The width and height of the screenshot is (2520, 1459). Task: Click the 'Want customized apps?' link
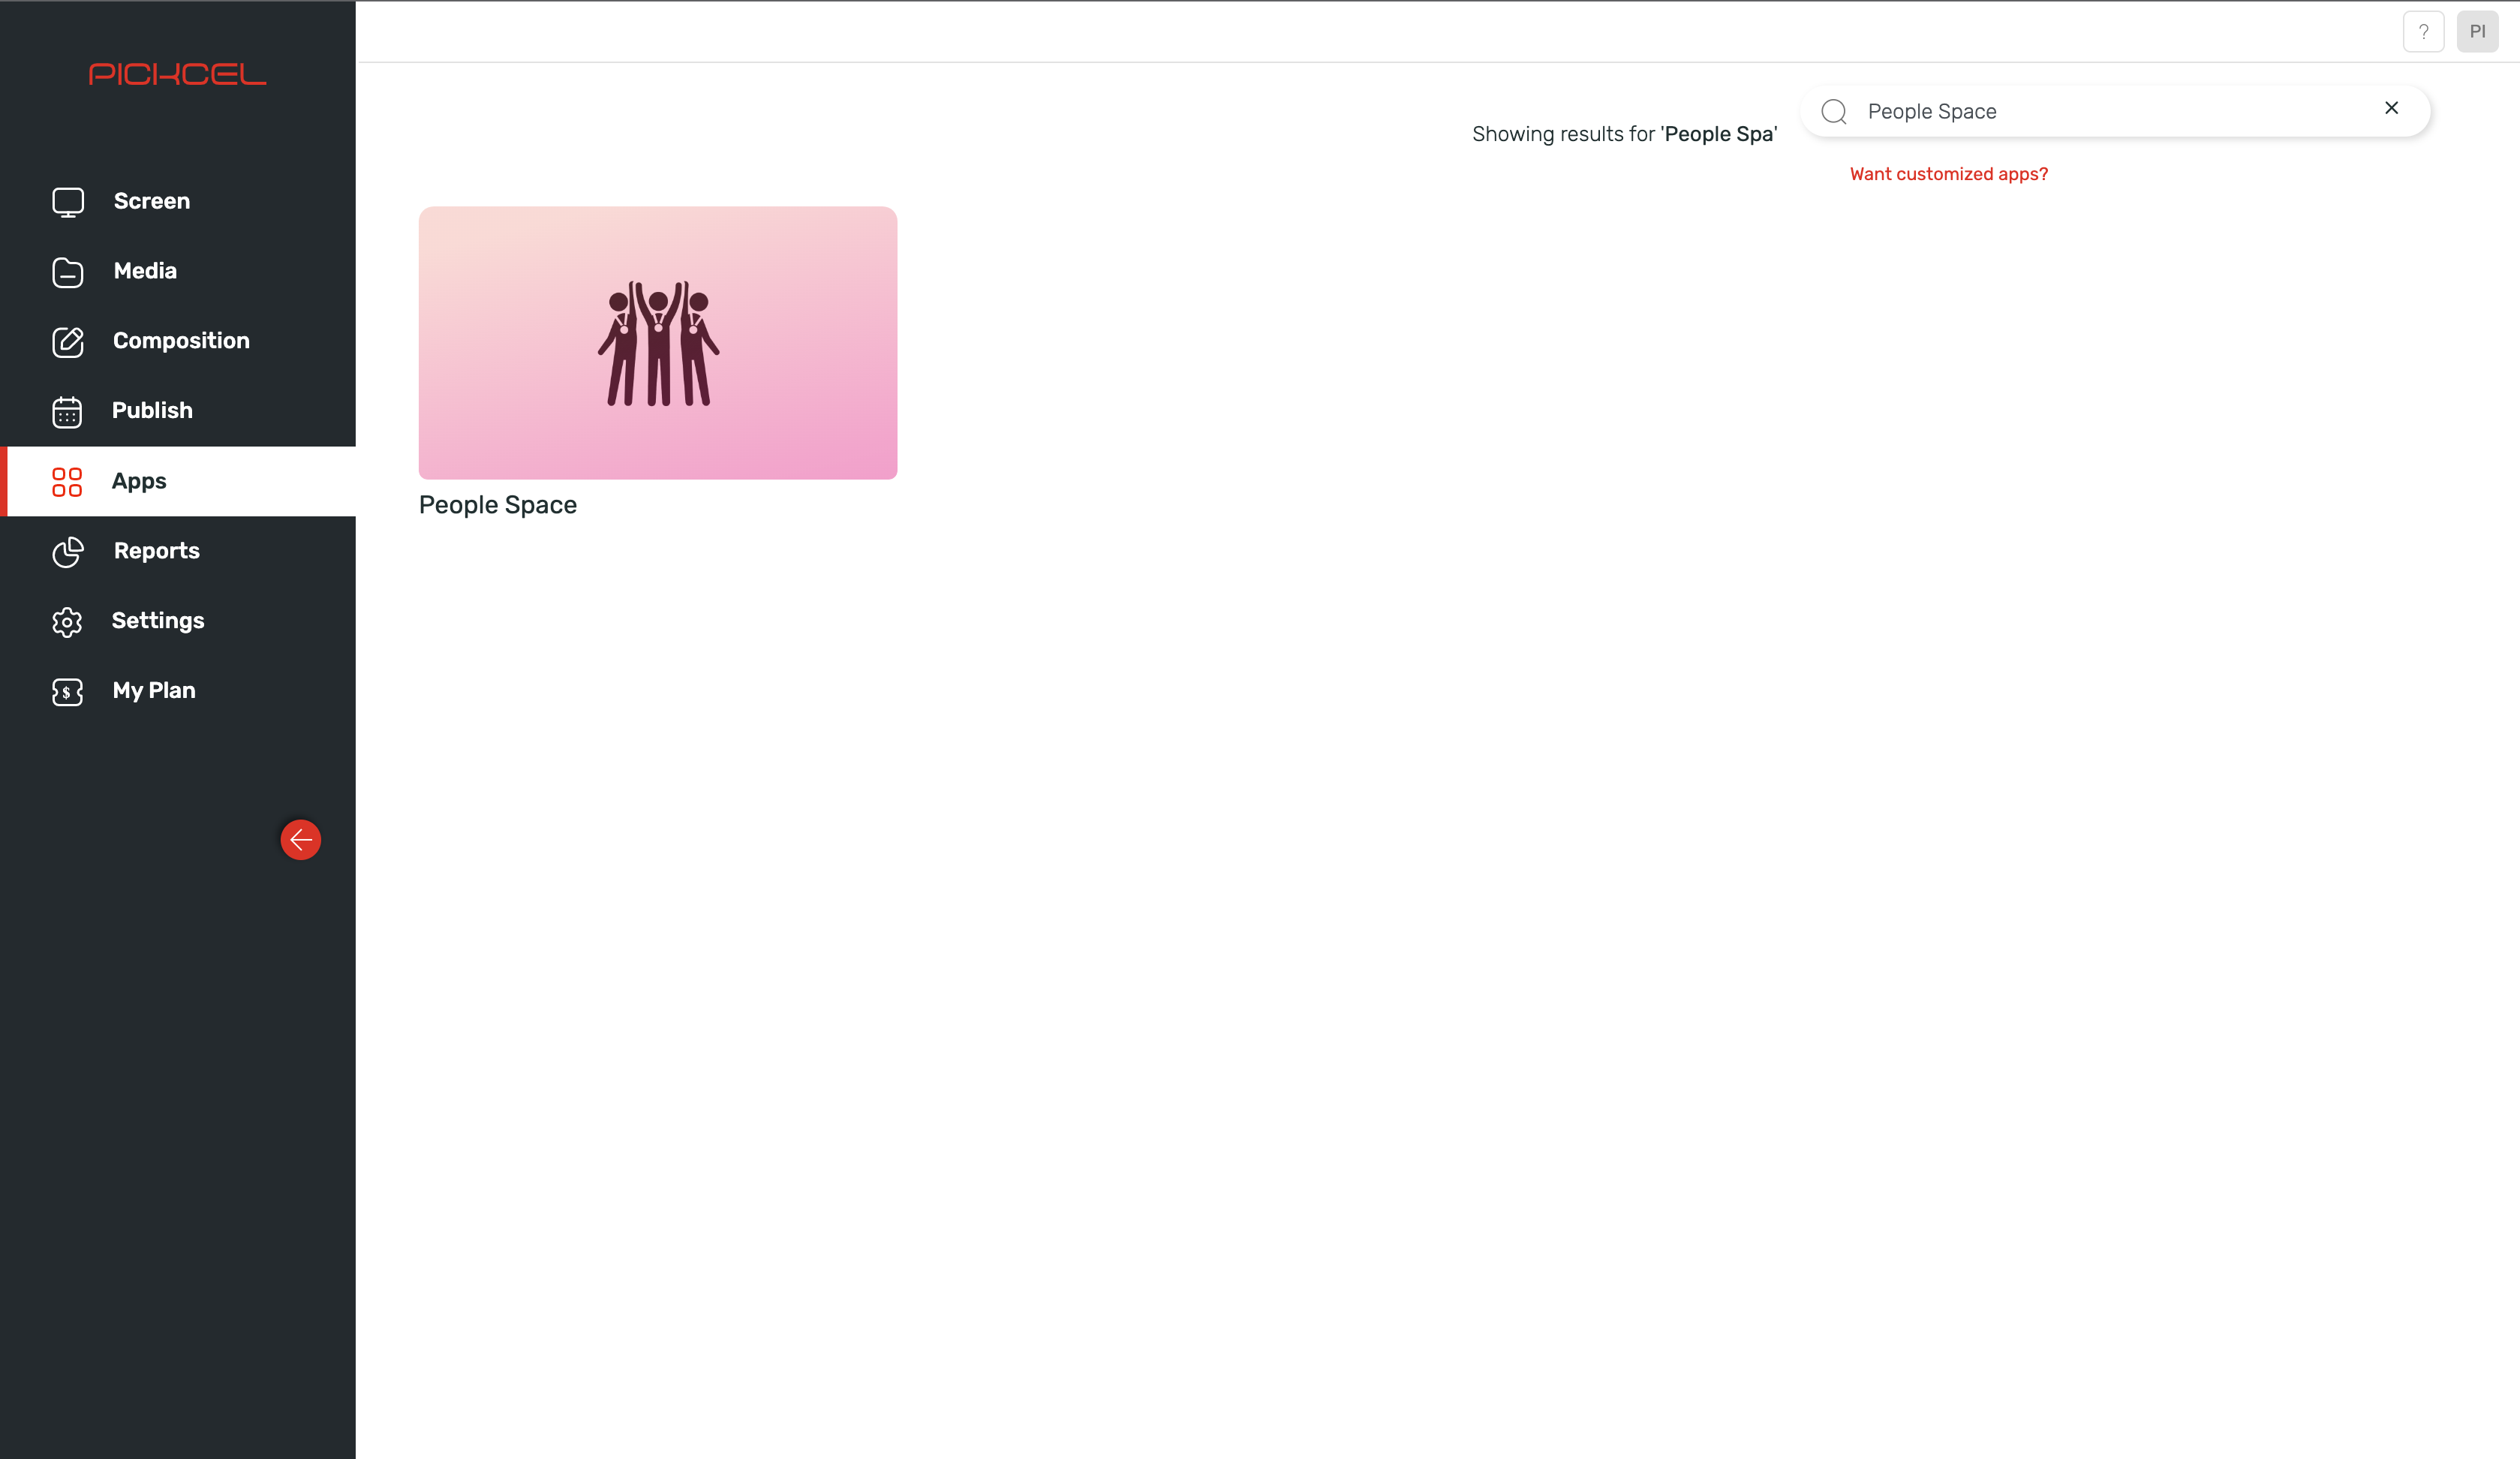pyautogui.click(x=1949, y=174)
